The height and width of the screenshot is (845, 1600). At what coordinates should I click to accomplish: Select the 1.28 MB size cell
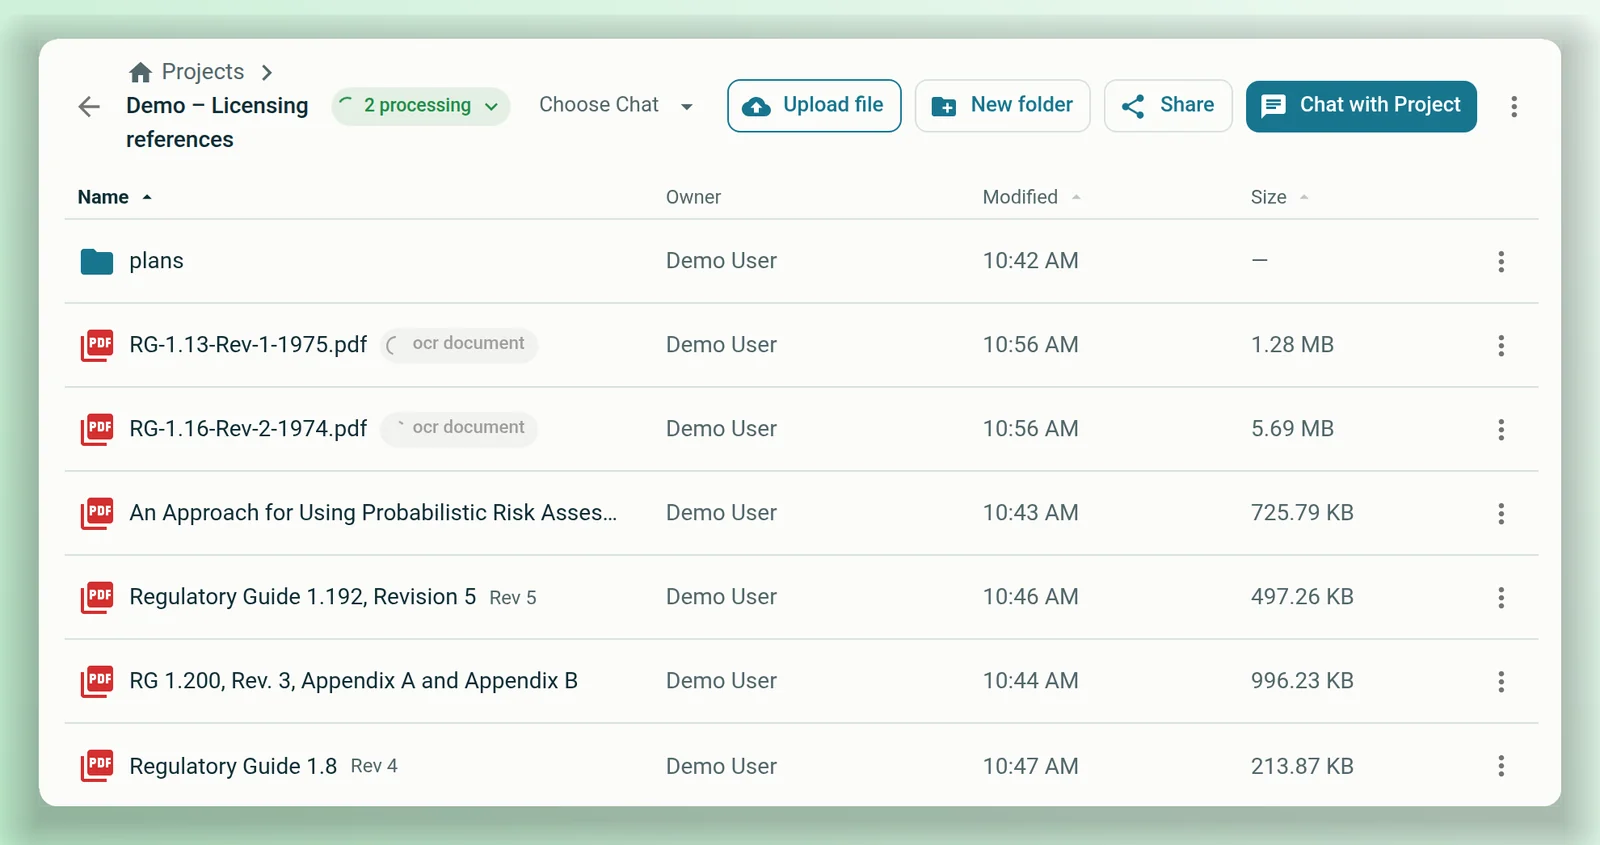tap(1292, 345)
